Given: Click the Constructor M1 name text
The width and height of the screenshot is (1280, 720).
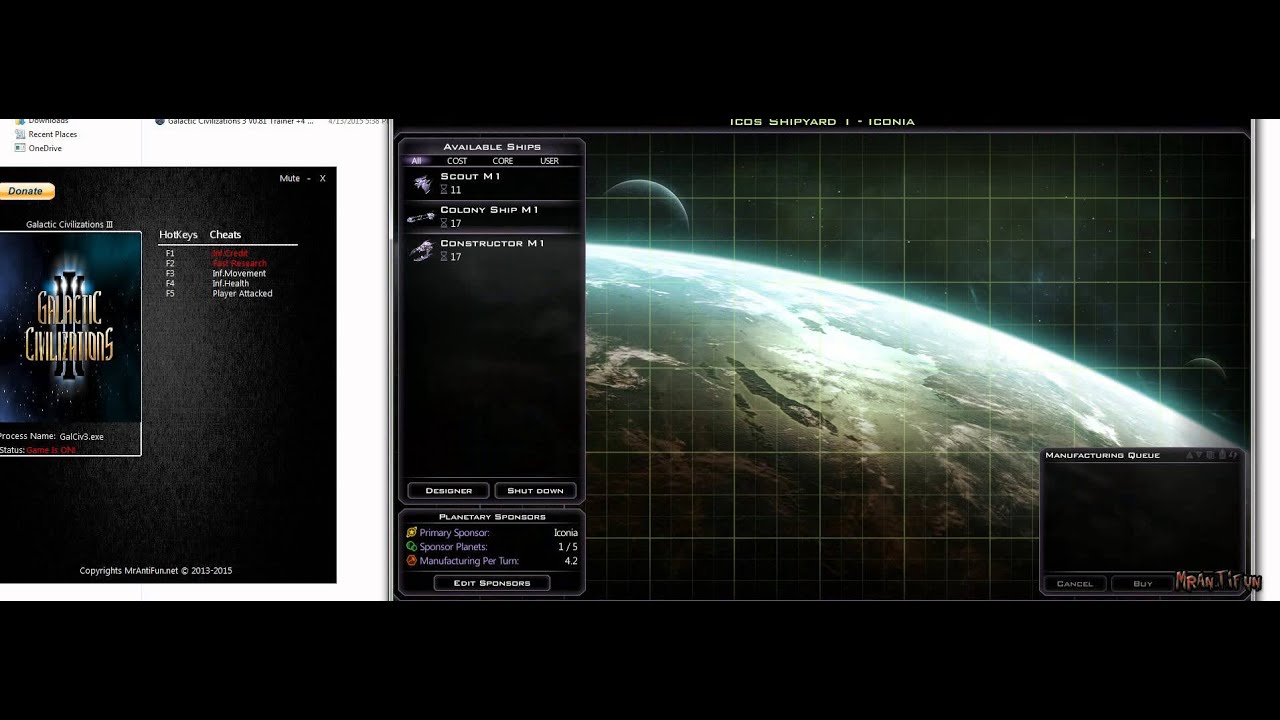Looking at the screenshot, I should click(492, 243).
